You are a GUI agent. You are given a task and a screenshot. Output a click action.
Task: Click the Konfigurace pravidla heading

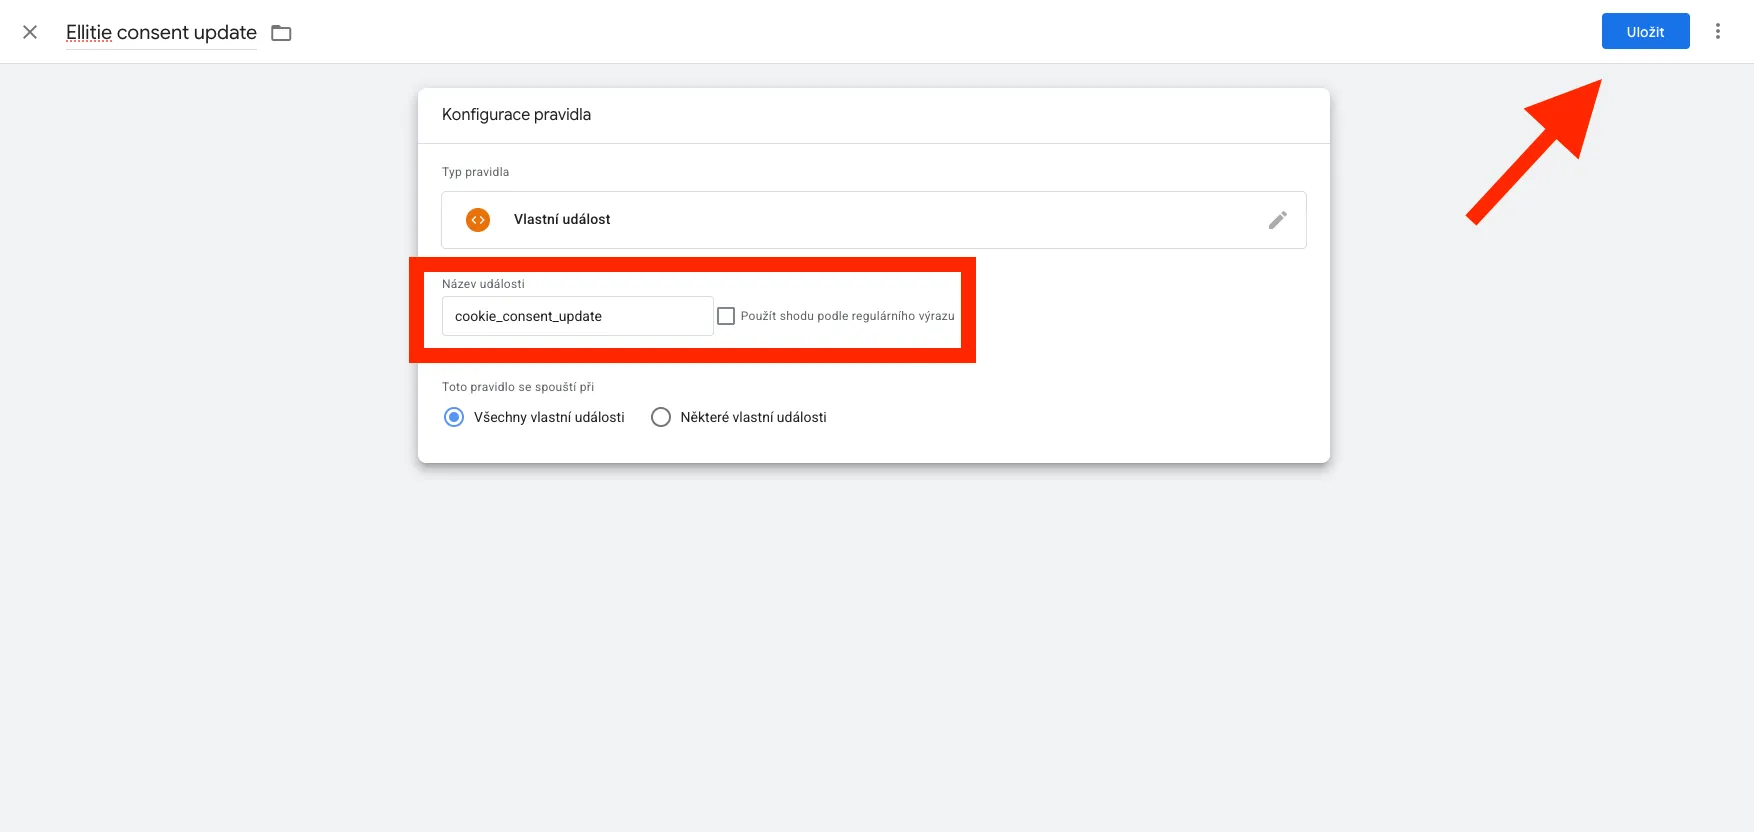516,114
